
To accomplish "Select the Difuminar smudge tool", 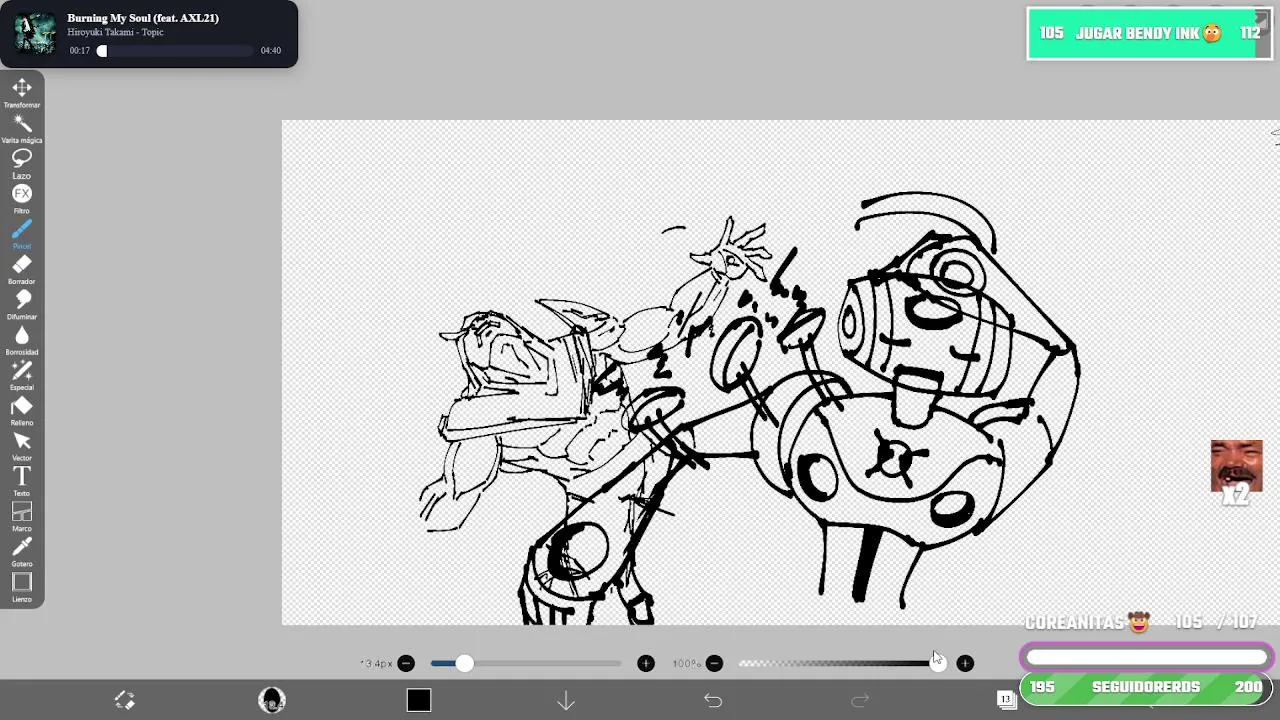I will tap(21, 304).
